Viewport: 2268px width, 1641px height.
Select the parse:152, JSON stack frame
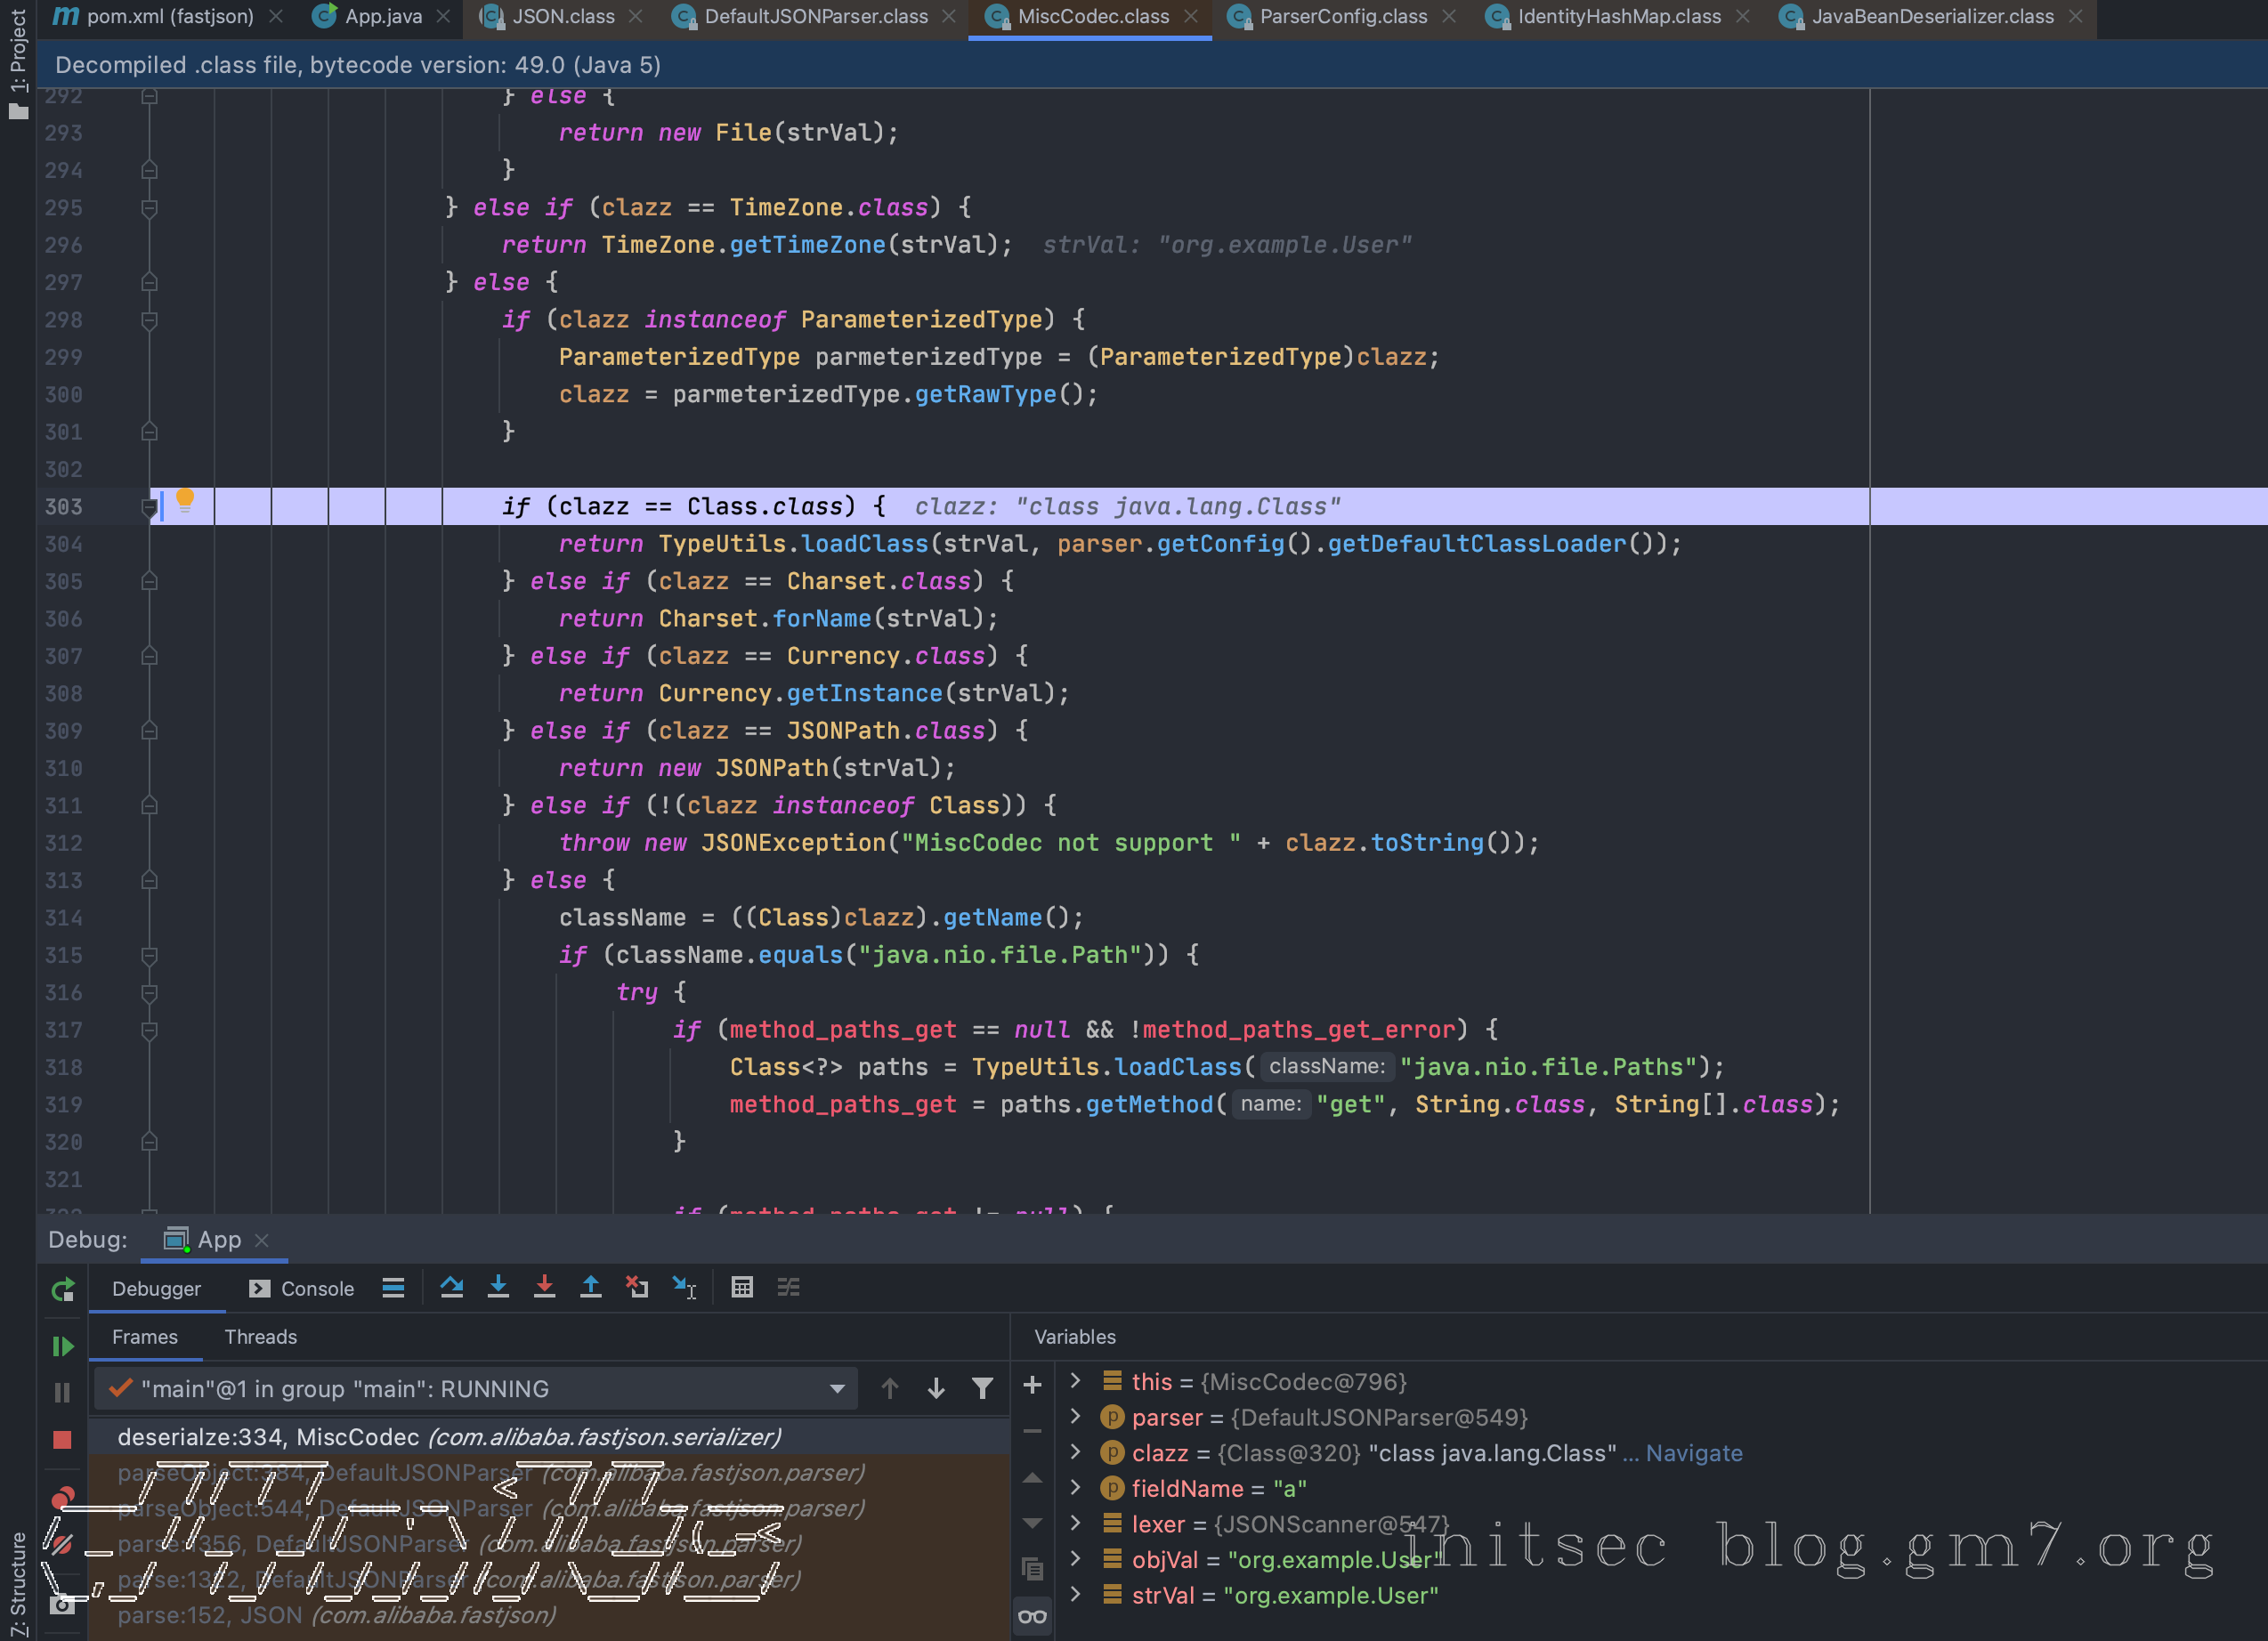pos(336,1614)
